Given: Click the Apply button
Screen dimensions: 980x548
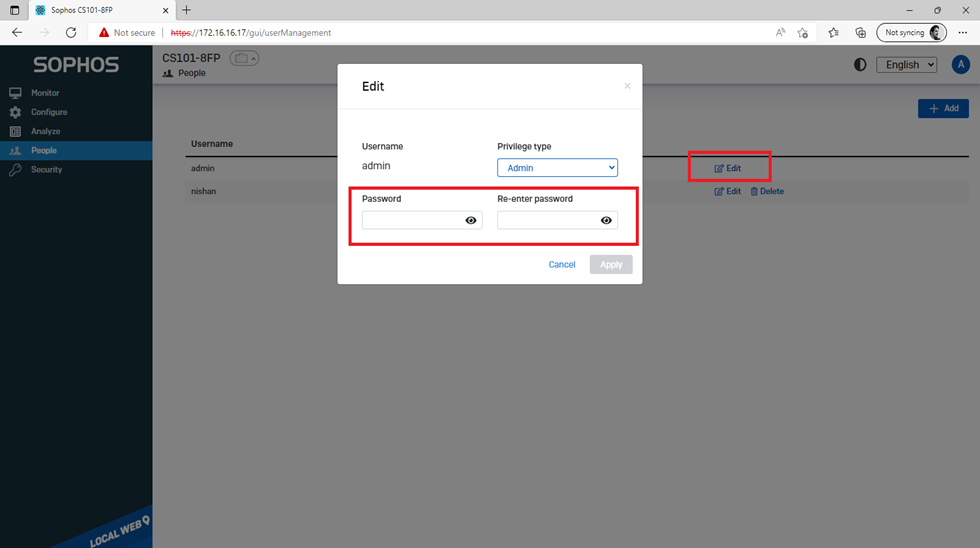Looking at the screenshot, I should [611, 265].
